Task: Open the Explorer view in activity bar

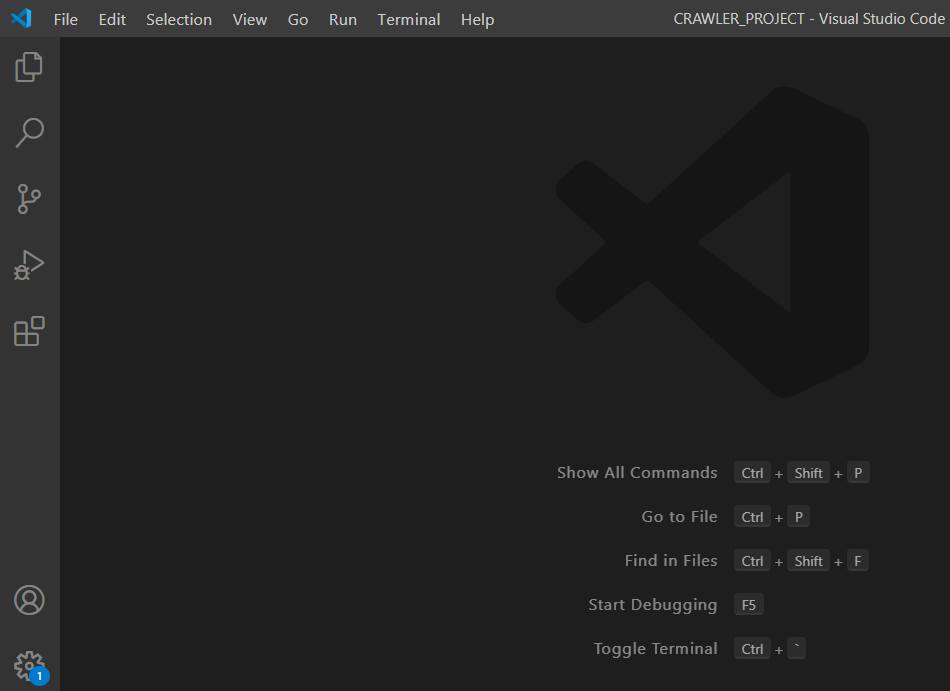Action: tap(29, 67)
